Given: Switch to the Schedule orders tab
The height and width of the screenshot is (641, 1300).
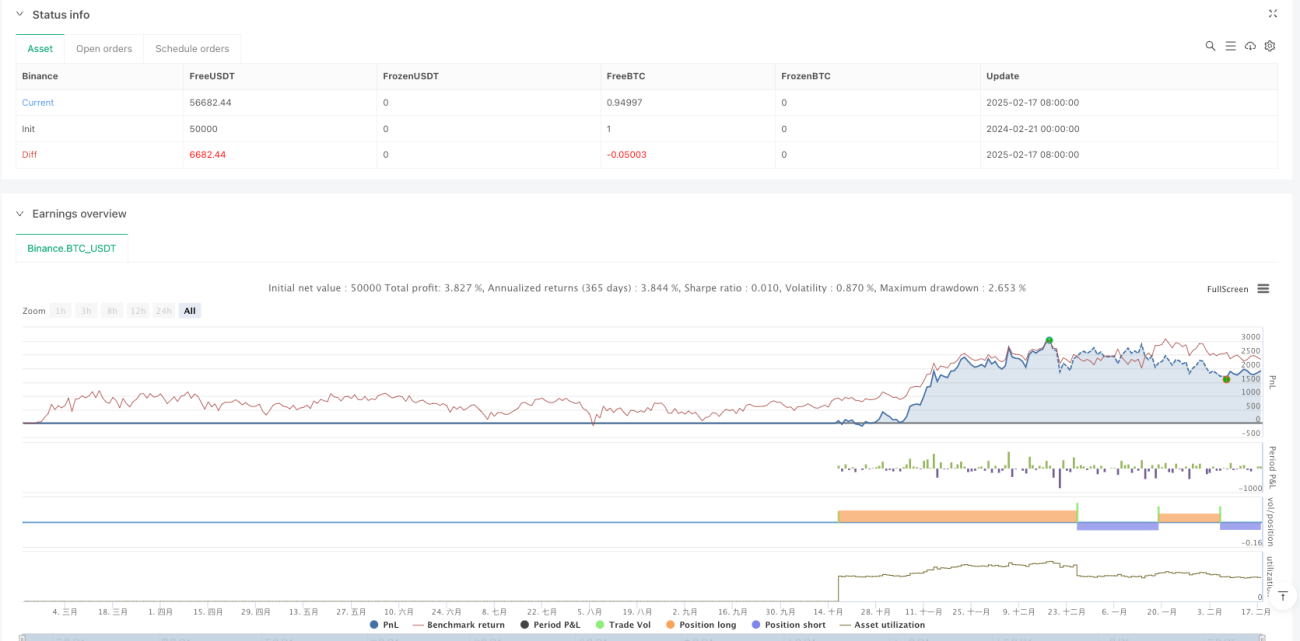Looking at the screenshot, I should 192,48.
